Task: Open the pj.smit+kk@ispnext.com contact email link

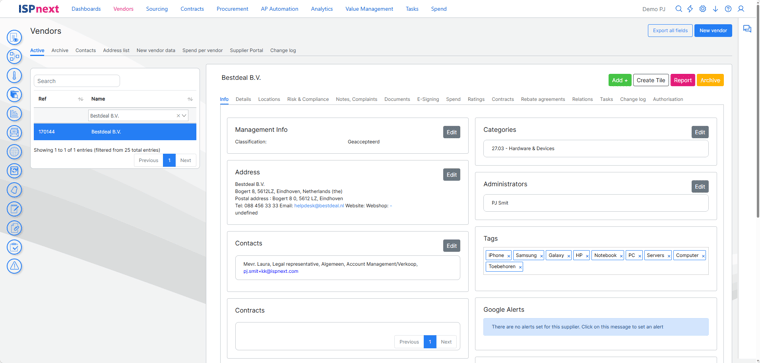Action: coord(270,271)
